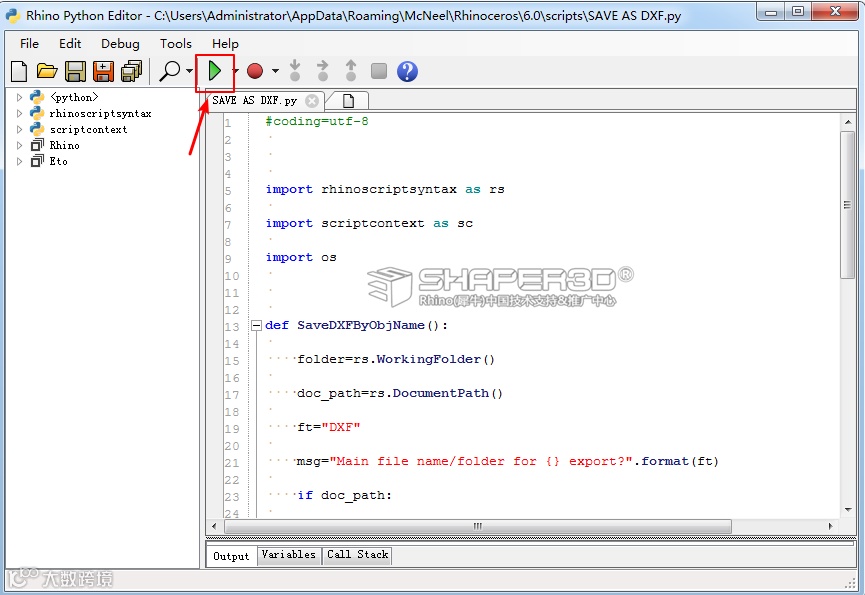Click line number 13 in gutter
865x595 pixels.
click(232, 326)
